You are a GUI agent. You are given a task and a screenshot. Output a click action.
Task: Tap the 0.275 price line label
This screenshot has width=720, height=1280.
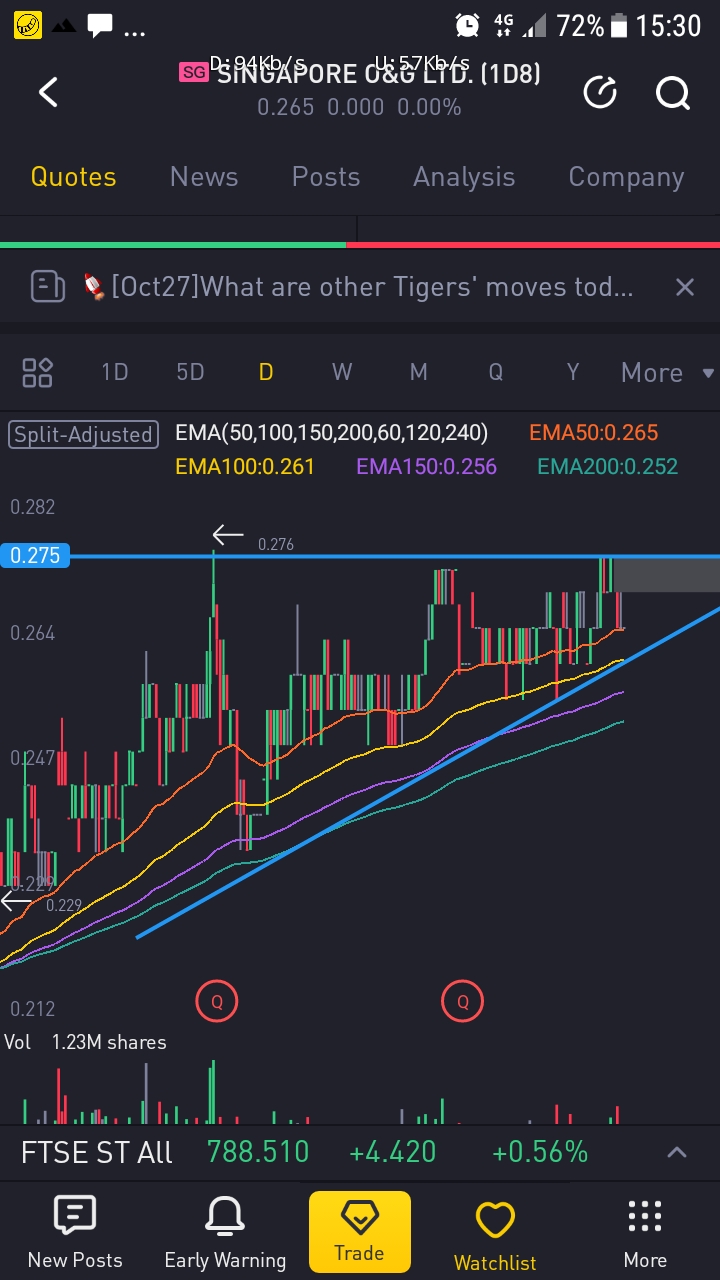pos(35,555)
